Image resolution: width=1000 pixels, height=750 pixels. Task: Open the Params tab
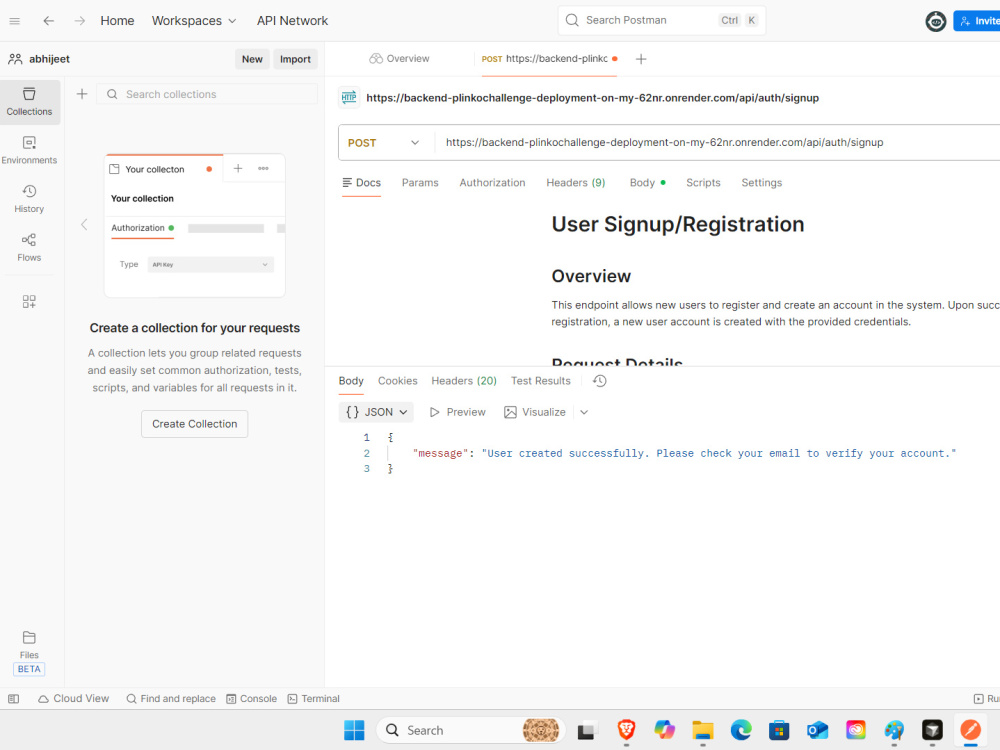(420, 183)
